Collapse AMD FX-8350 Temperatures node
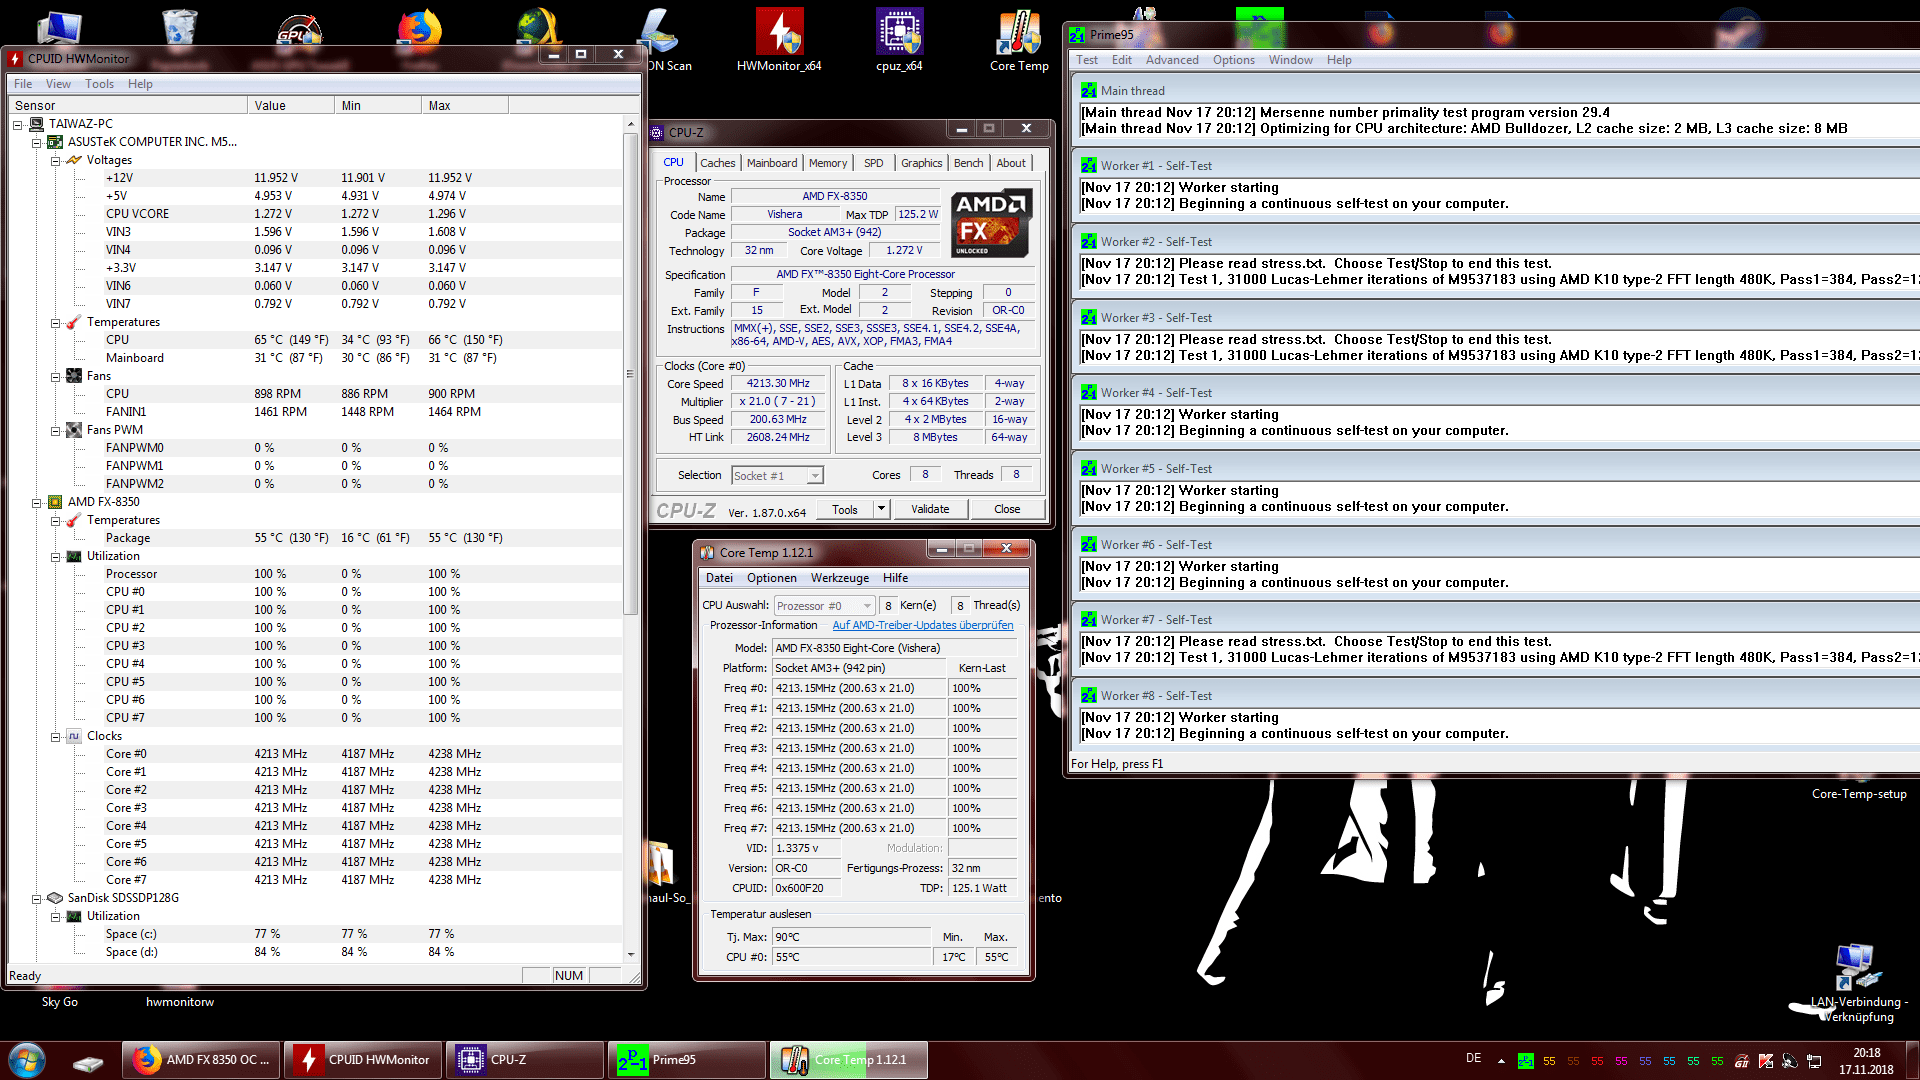Screen dimensions: 1920x1080 coord(56,520)
